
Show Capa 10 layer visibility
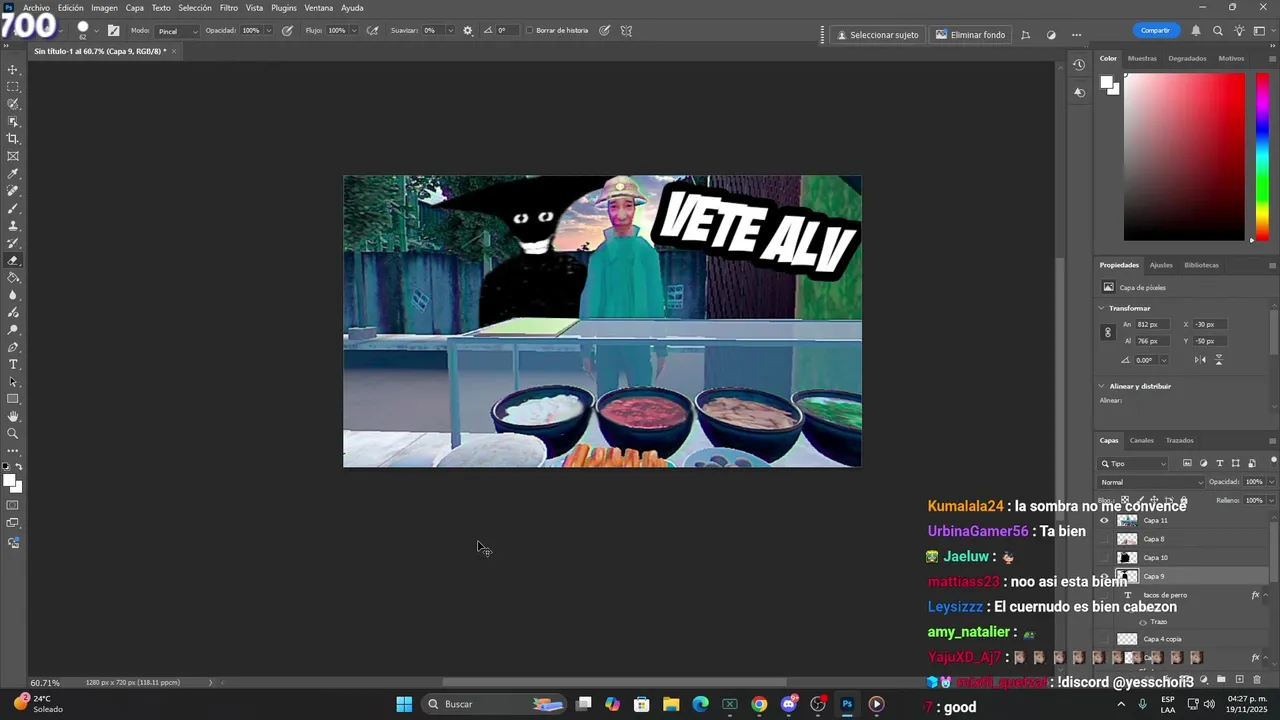(x=1104, y=557)
